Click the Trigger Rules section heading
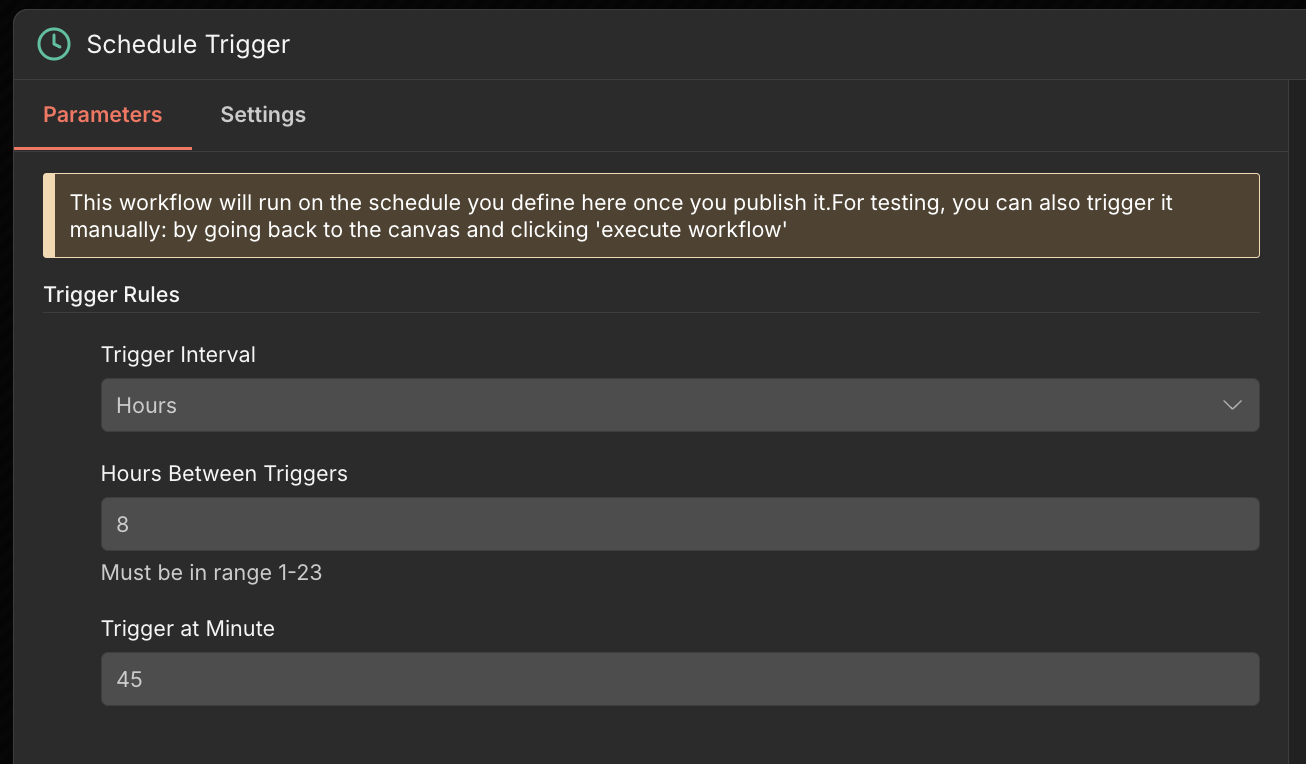Screen dimensions: 1306x764 [x=112, y=295]
